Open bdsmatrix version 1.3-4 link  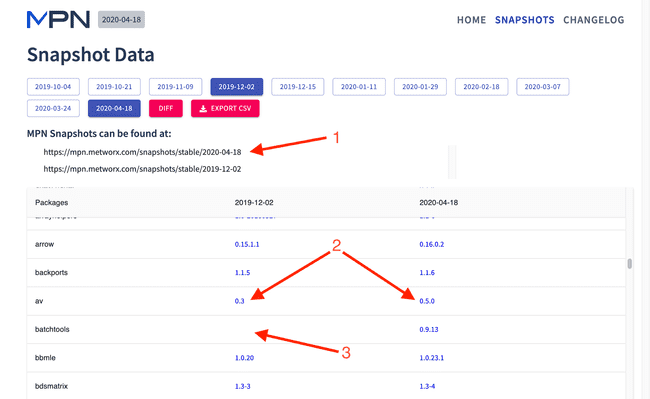pos(427,386)
